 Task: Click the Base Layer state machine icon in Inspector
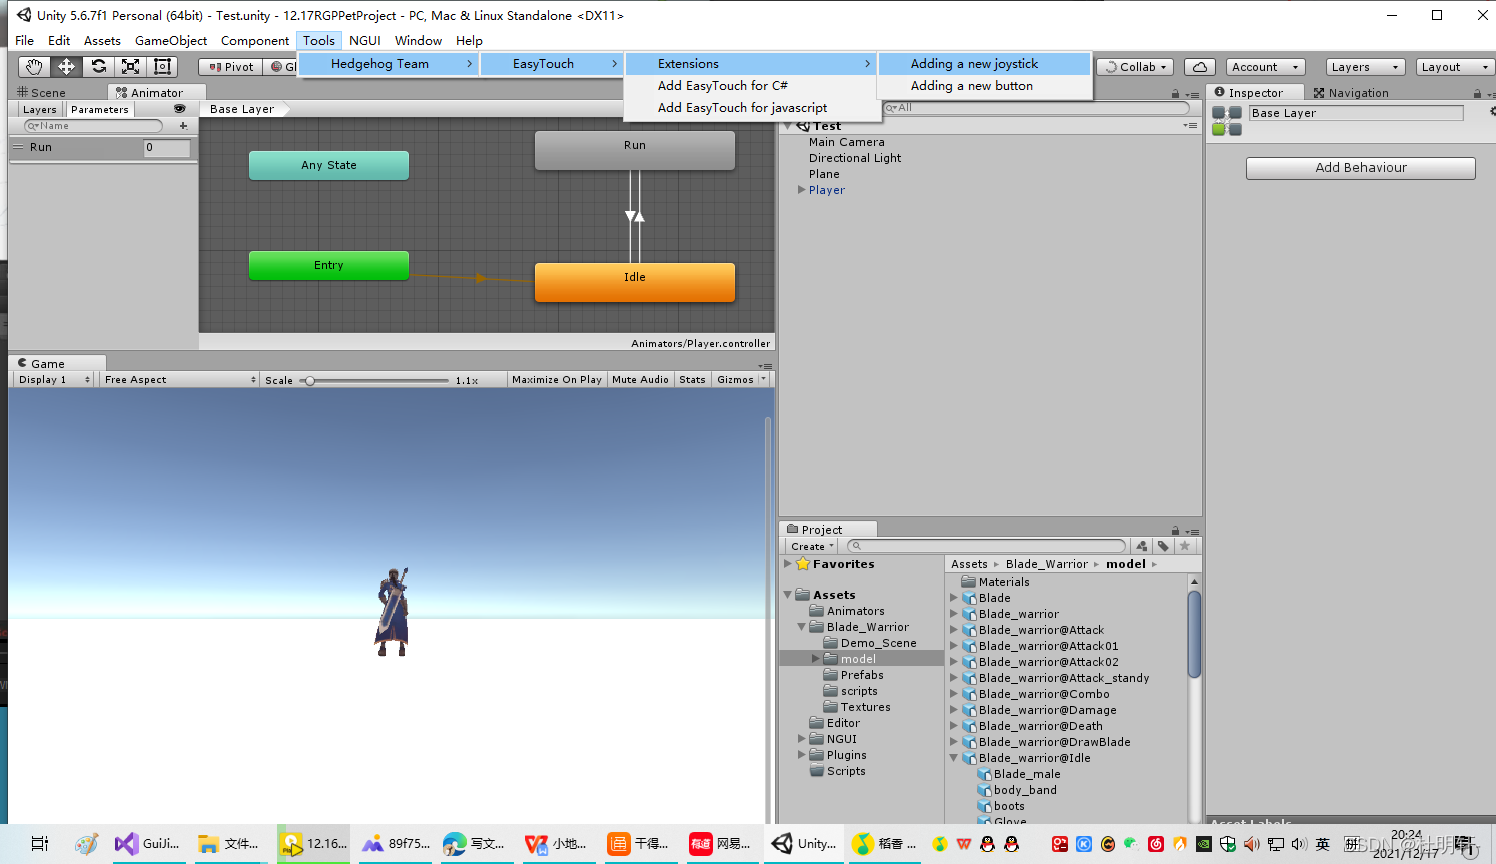(x=1227, y=121)
